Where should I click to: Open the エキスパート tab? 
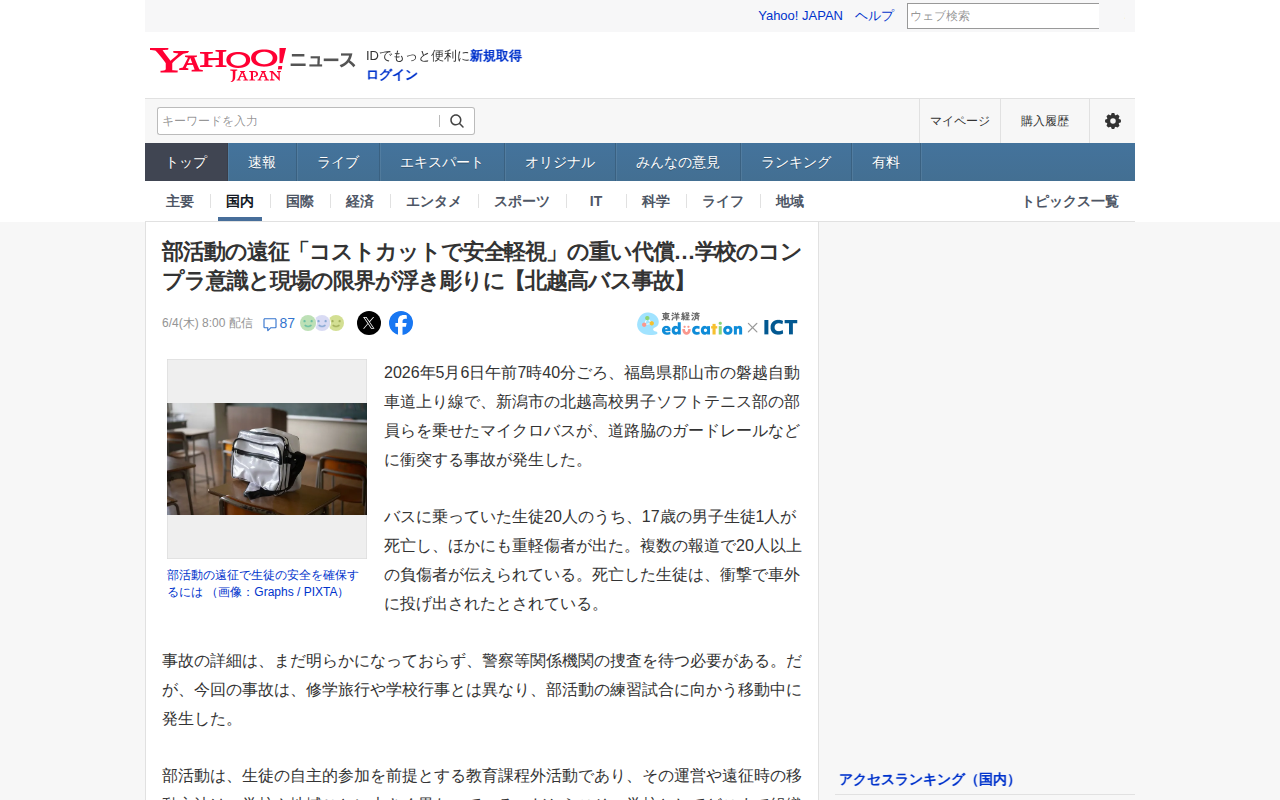(442, 162)
